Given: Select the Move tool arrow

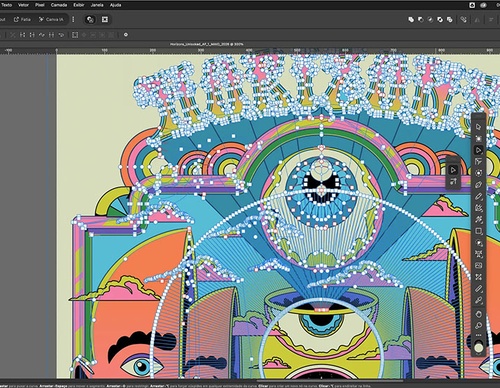Looking at the screenshot, I should coord(479,127).
